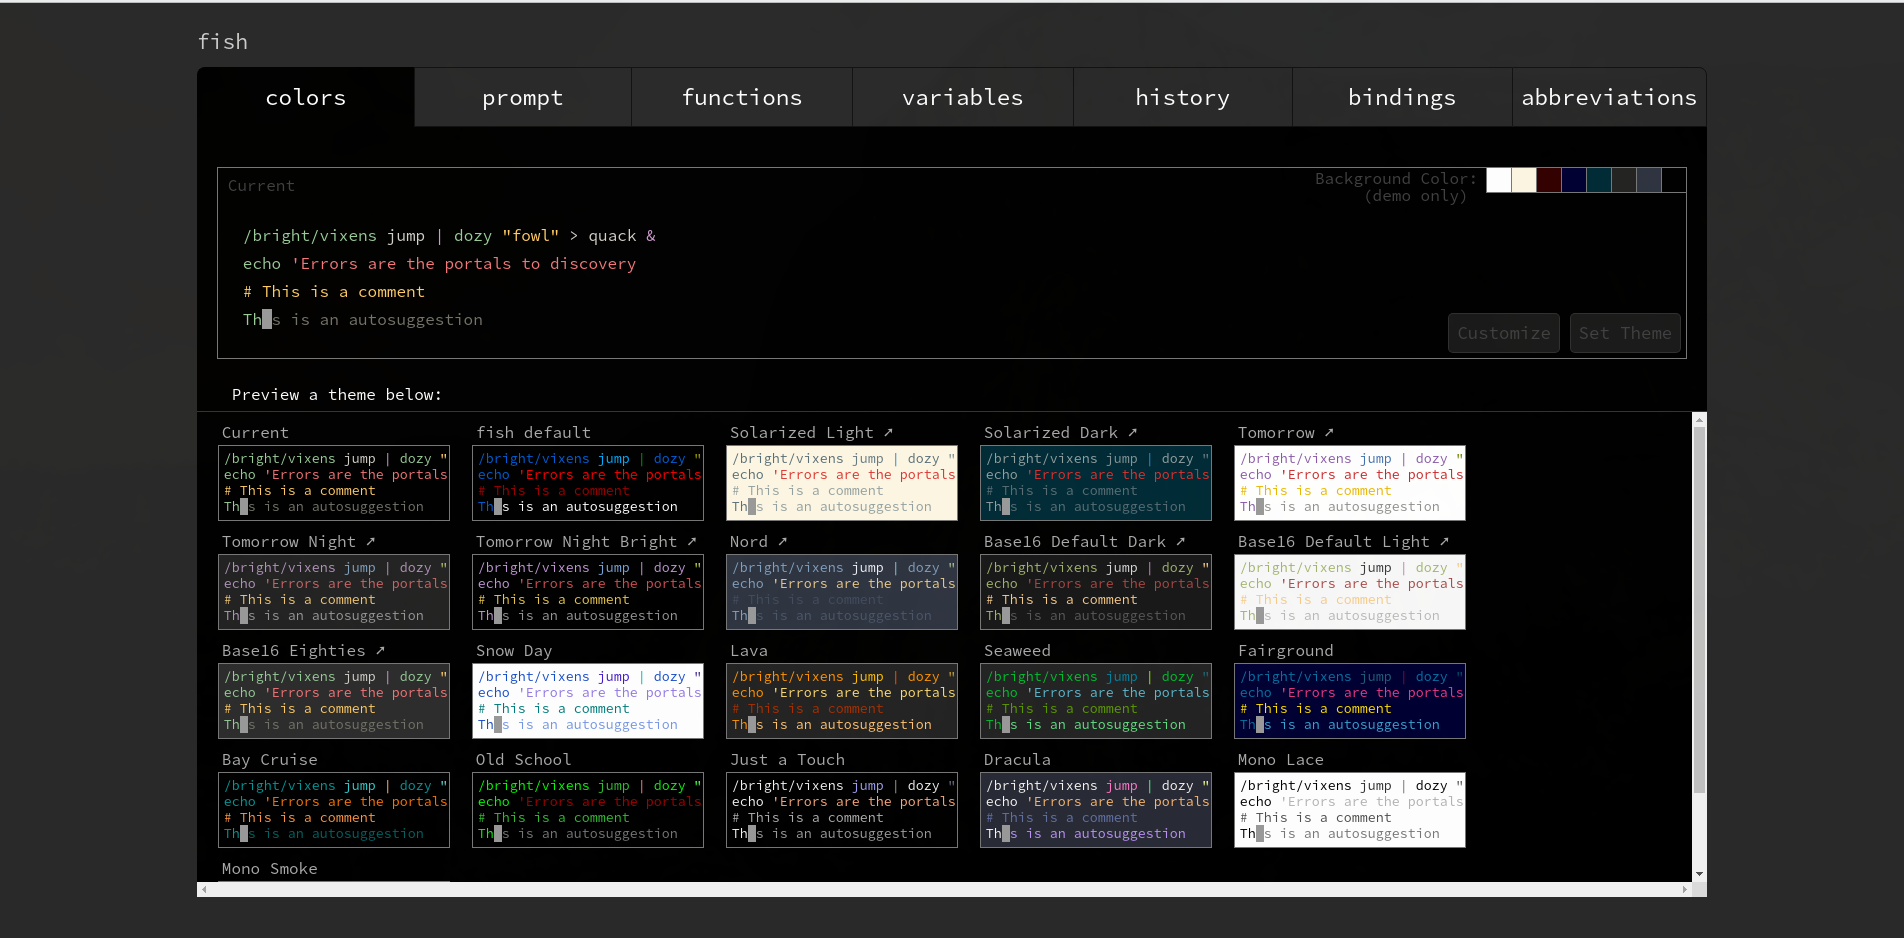Preview the Base16 Default Dark thumbnail

pyautogui.click(x=1096, y=592)
